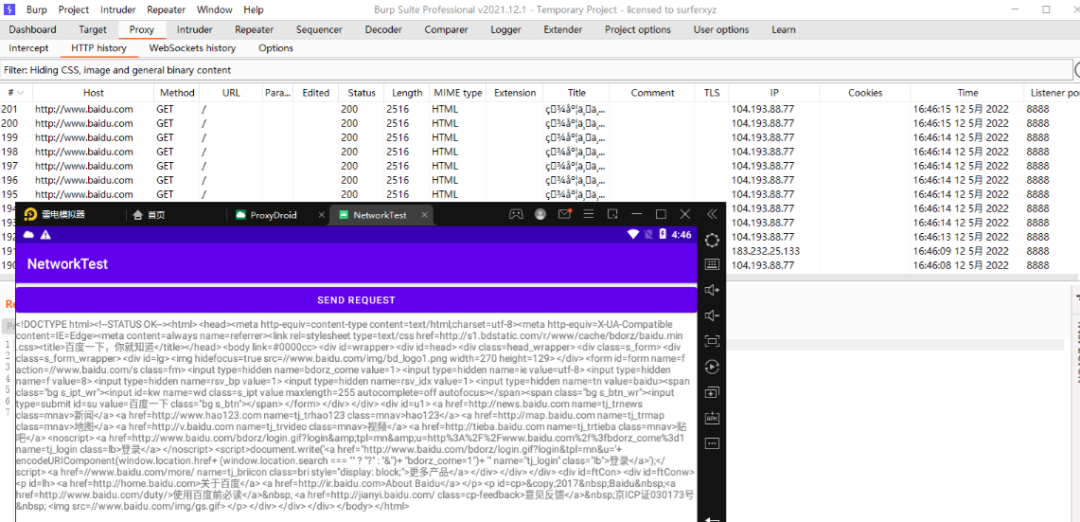This screenshot has height=522, width=1080.
Task: Sort by Status column header
Action: (x=361, y=93)
